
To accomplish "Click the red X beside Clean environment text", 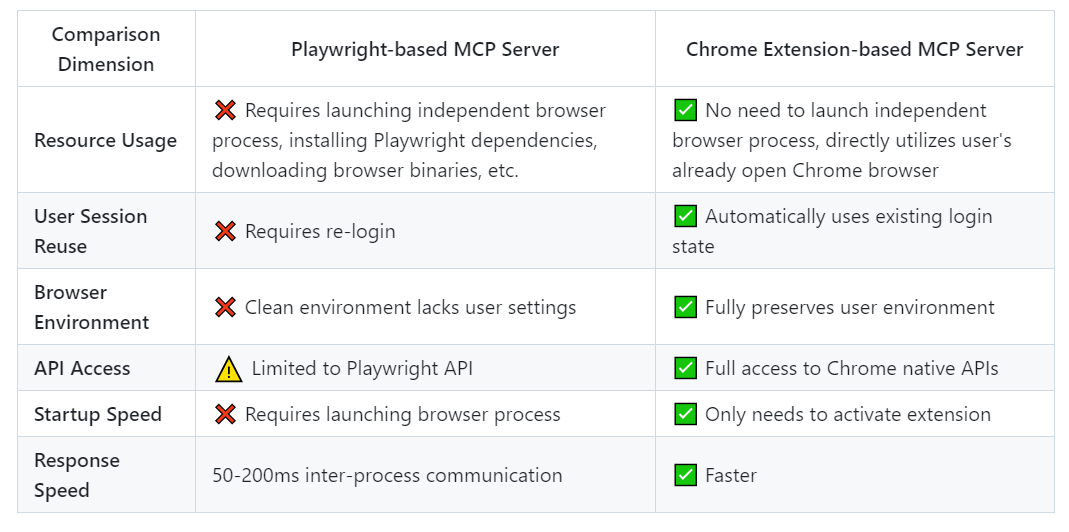I will tap(225, 307).
